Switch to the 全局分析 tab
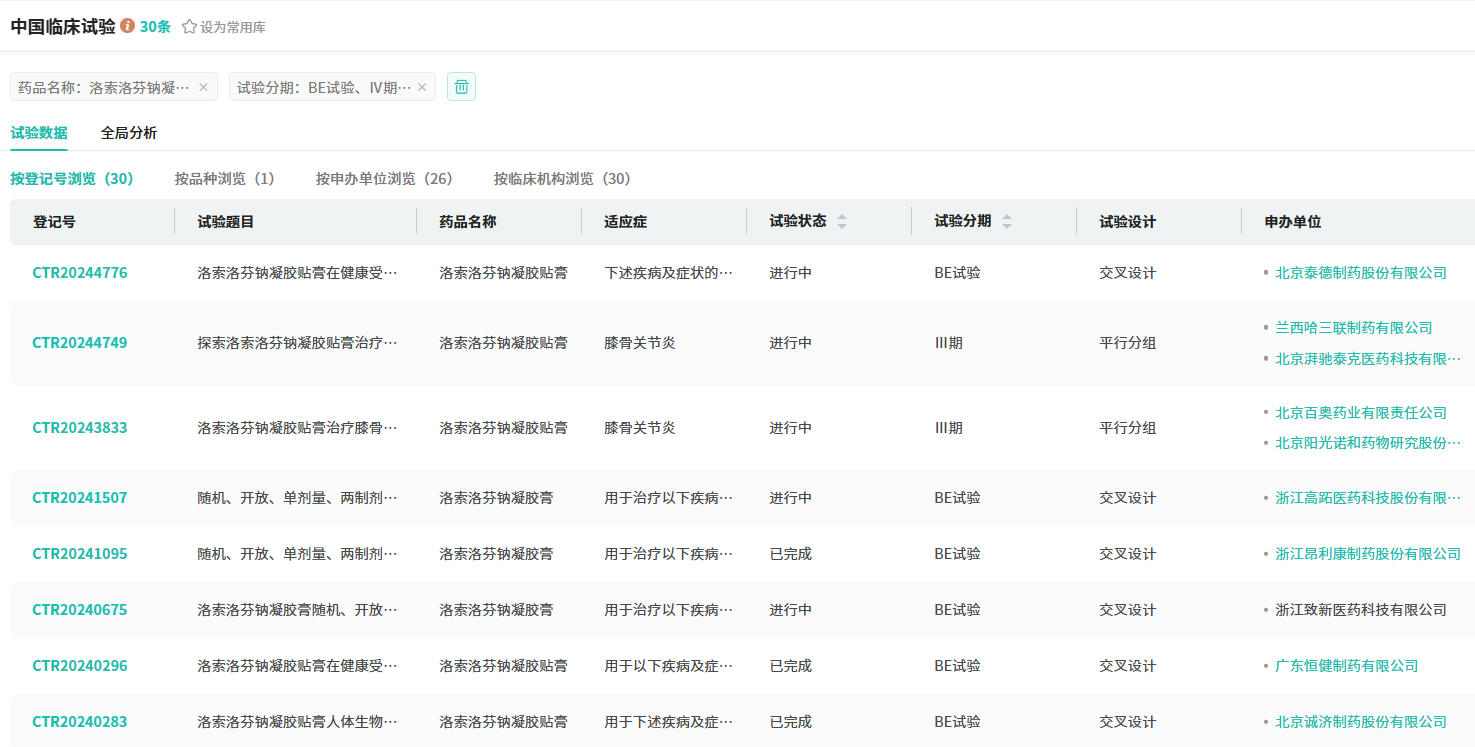This screenshot has height=747, width=1475. coord(129,133)
